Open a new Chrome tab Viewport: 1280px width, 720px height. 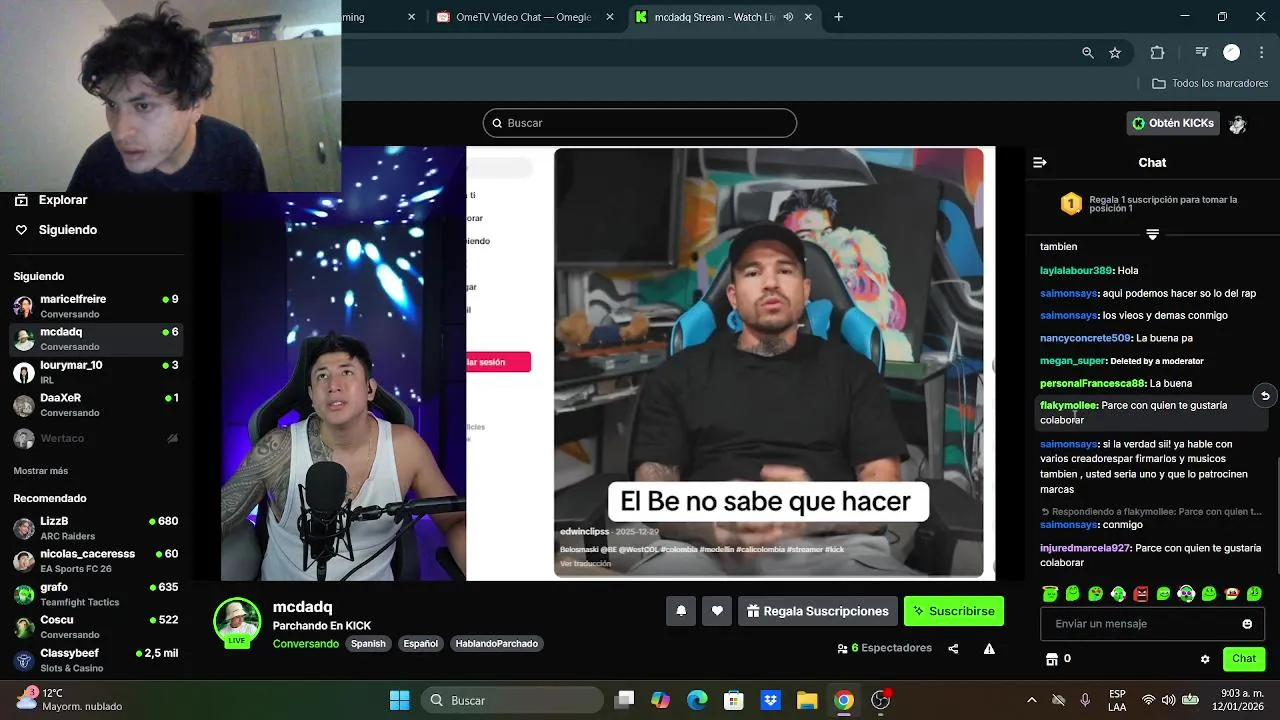pos(838,17)
